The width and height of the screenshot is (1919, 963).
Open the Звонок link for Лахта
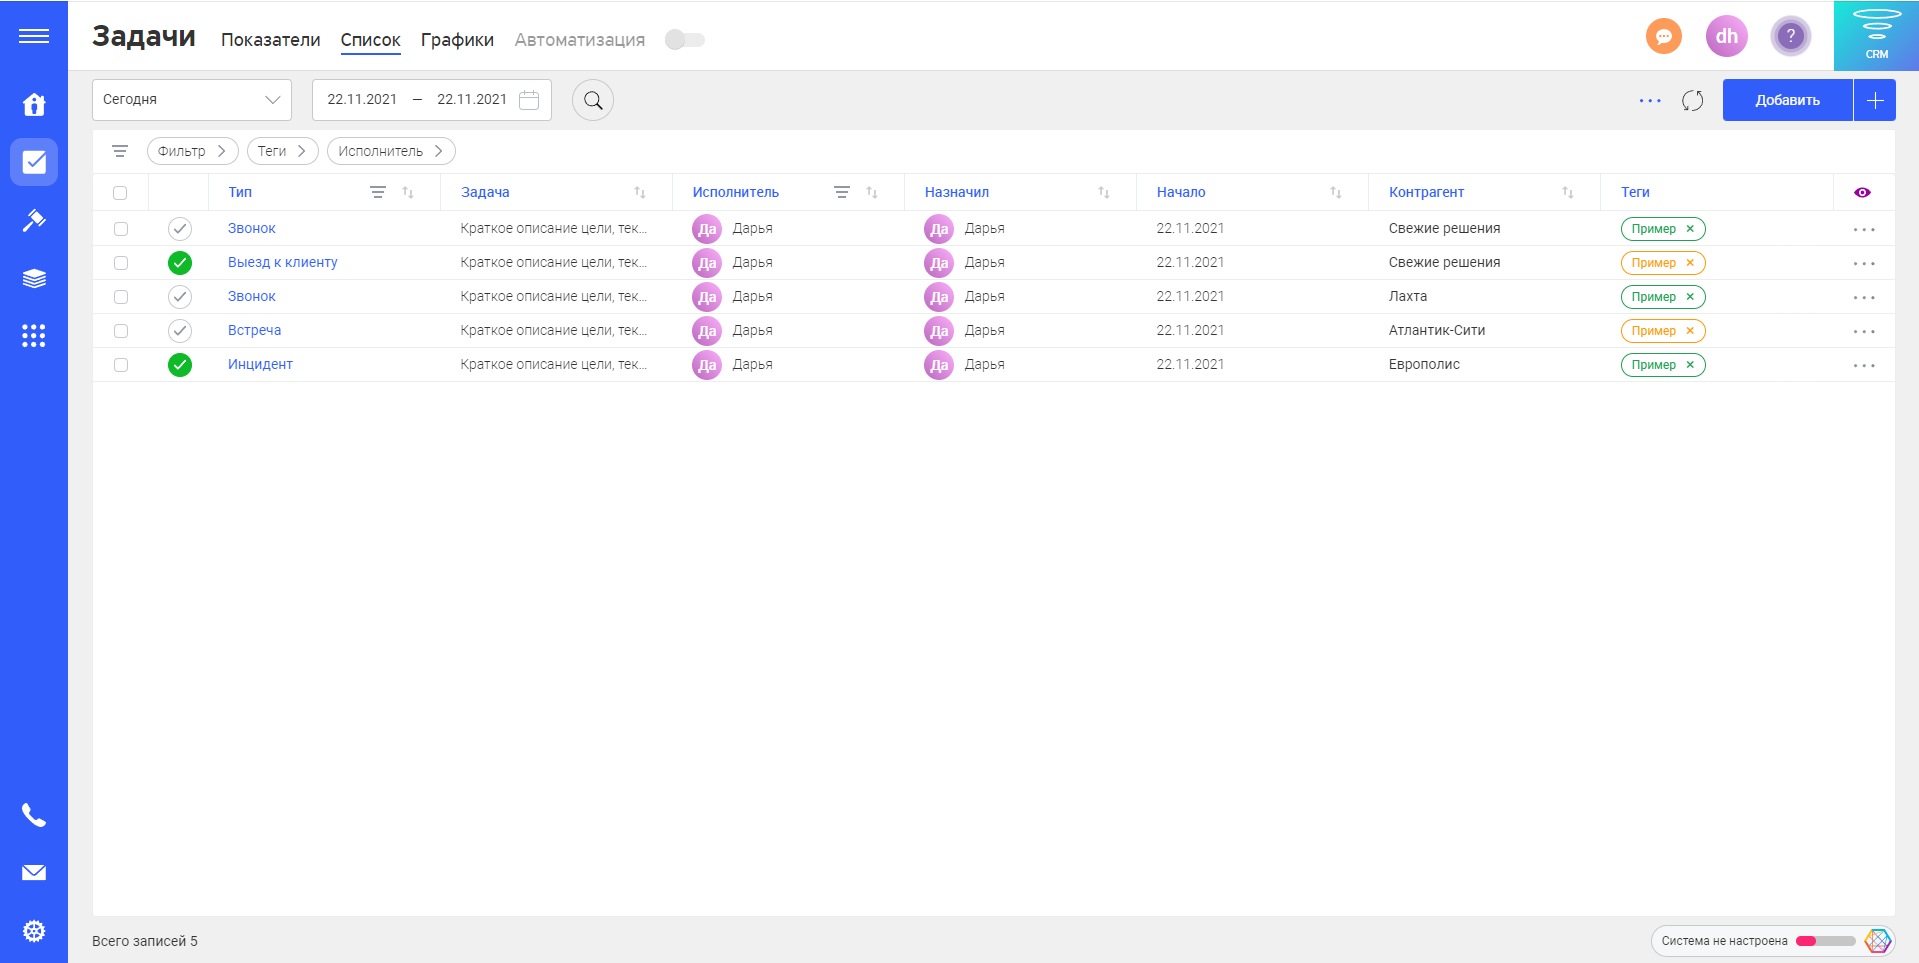(252, 296)
